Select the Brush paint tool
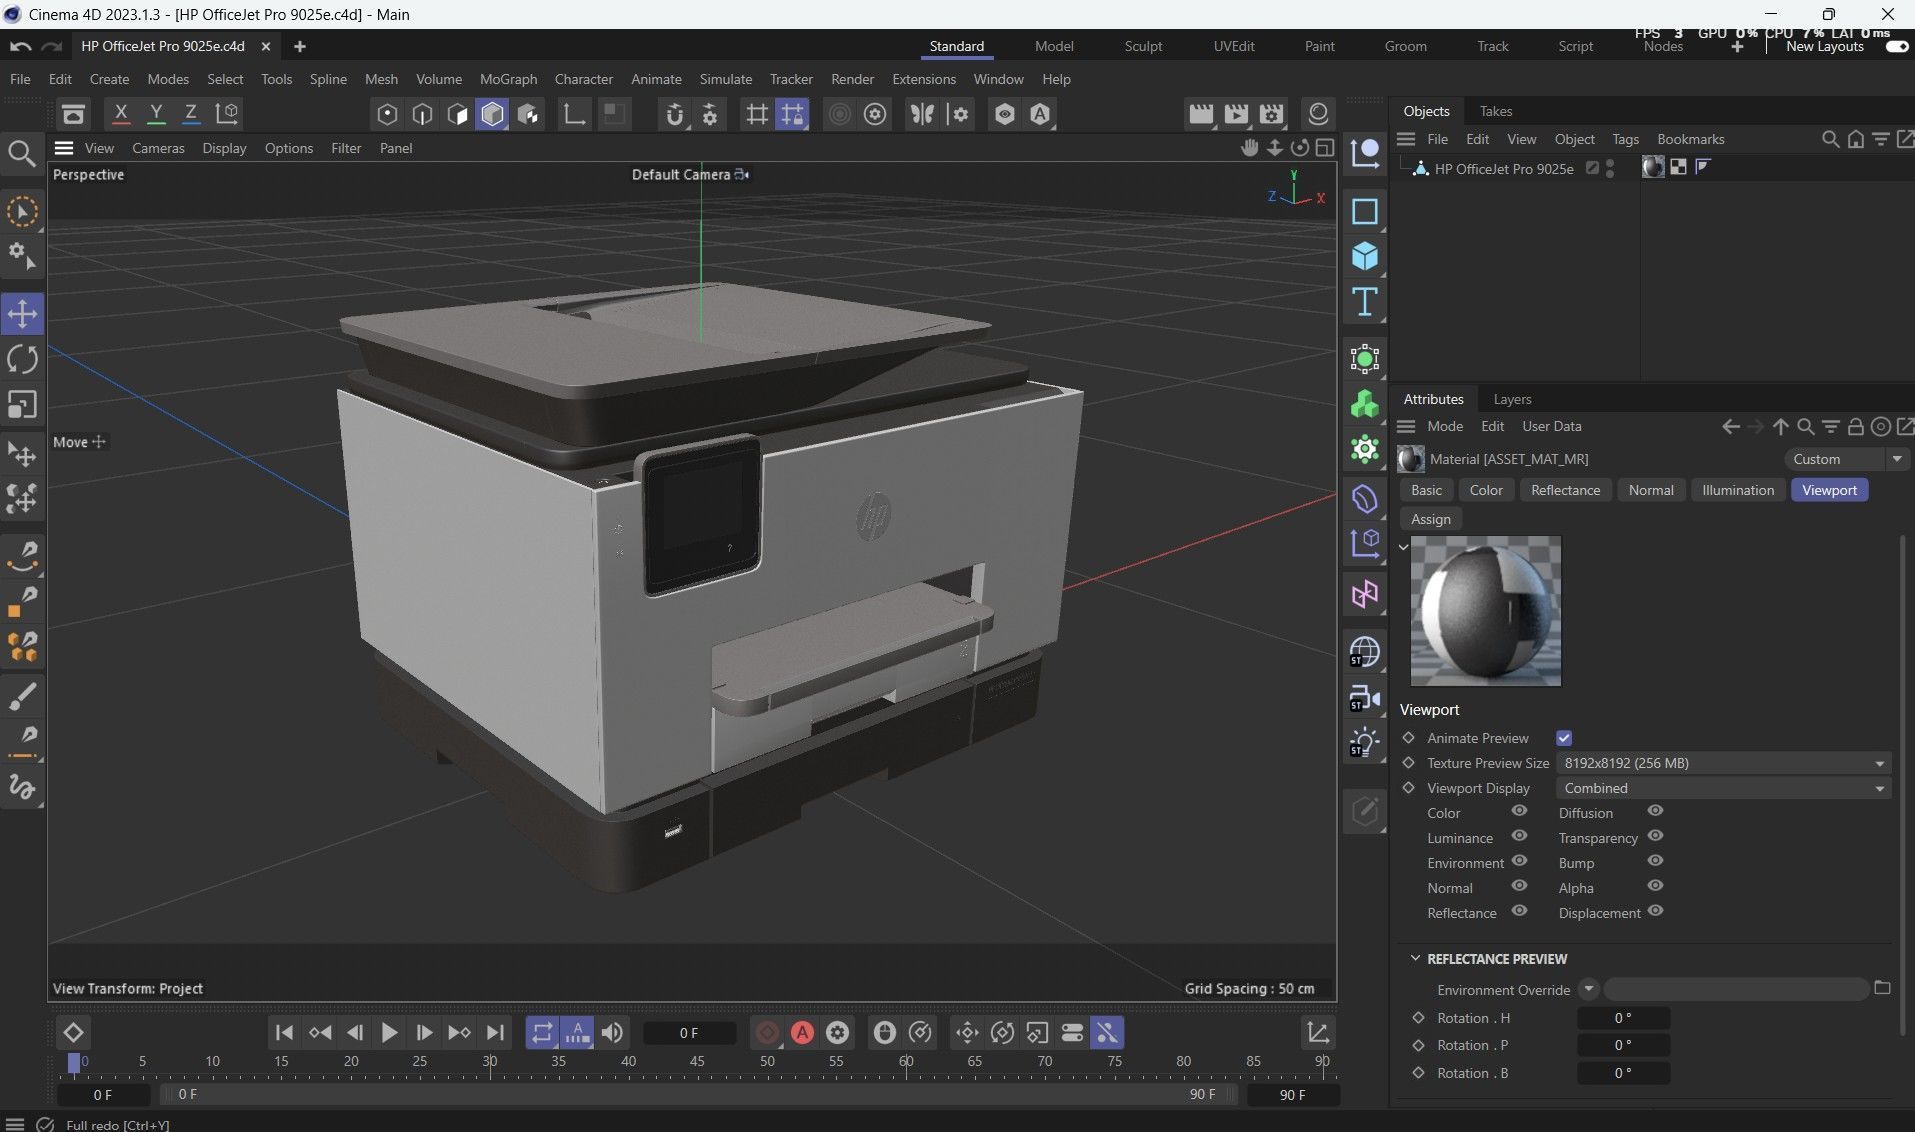This screenshot has height=1132, width=1915. (x=22, y=697)
